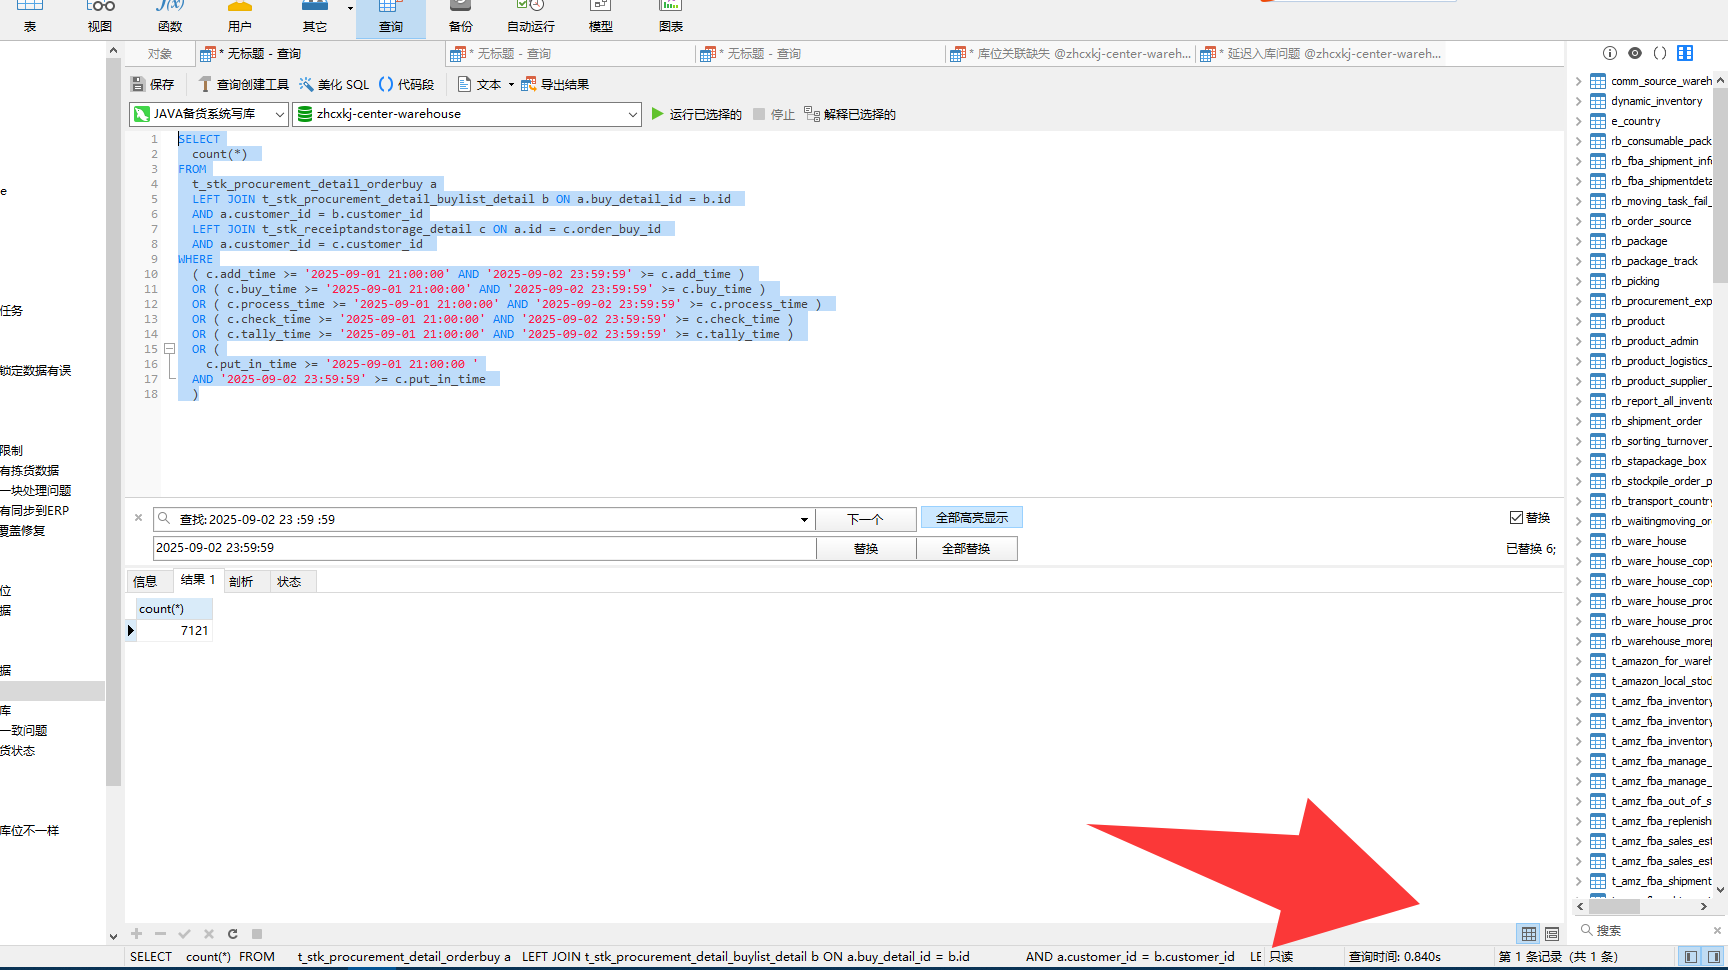1728x970 pixels.
Task: Open the 自动运行 automation section
Action: [x=531, y=18]
